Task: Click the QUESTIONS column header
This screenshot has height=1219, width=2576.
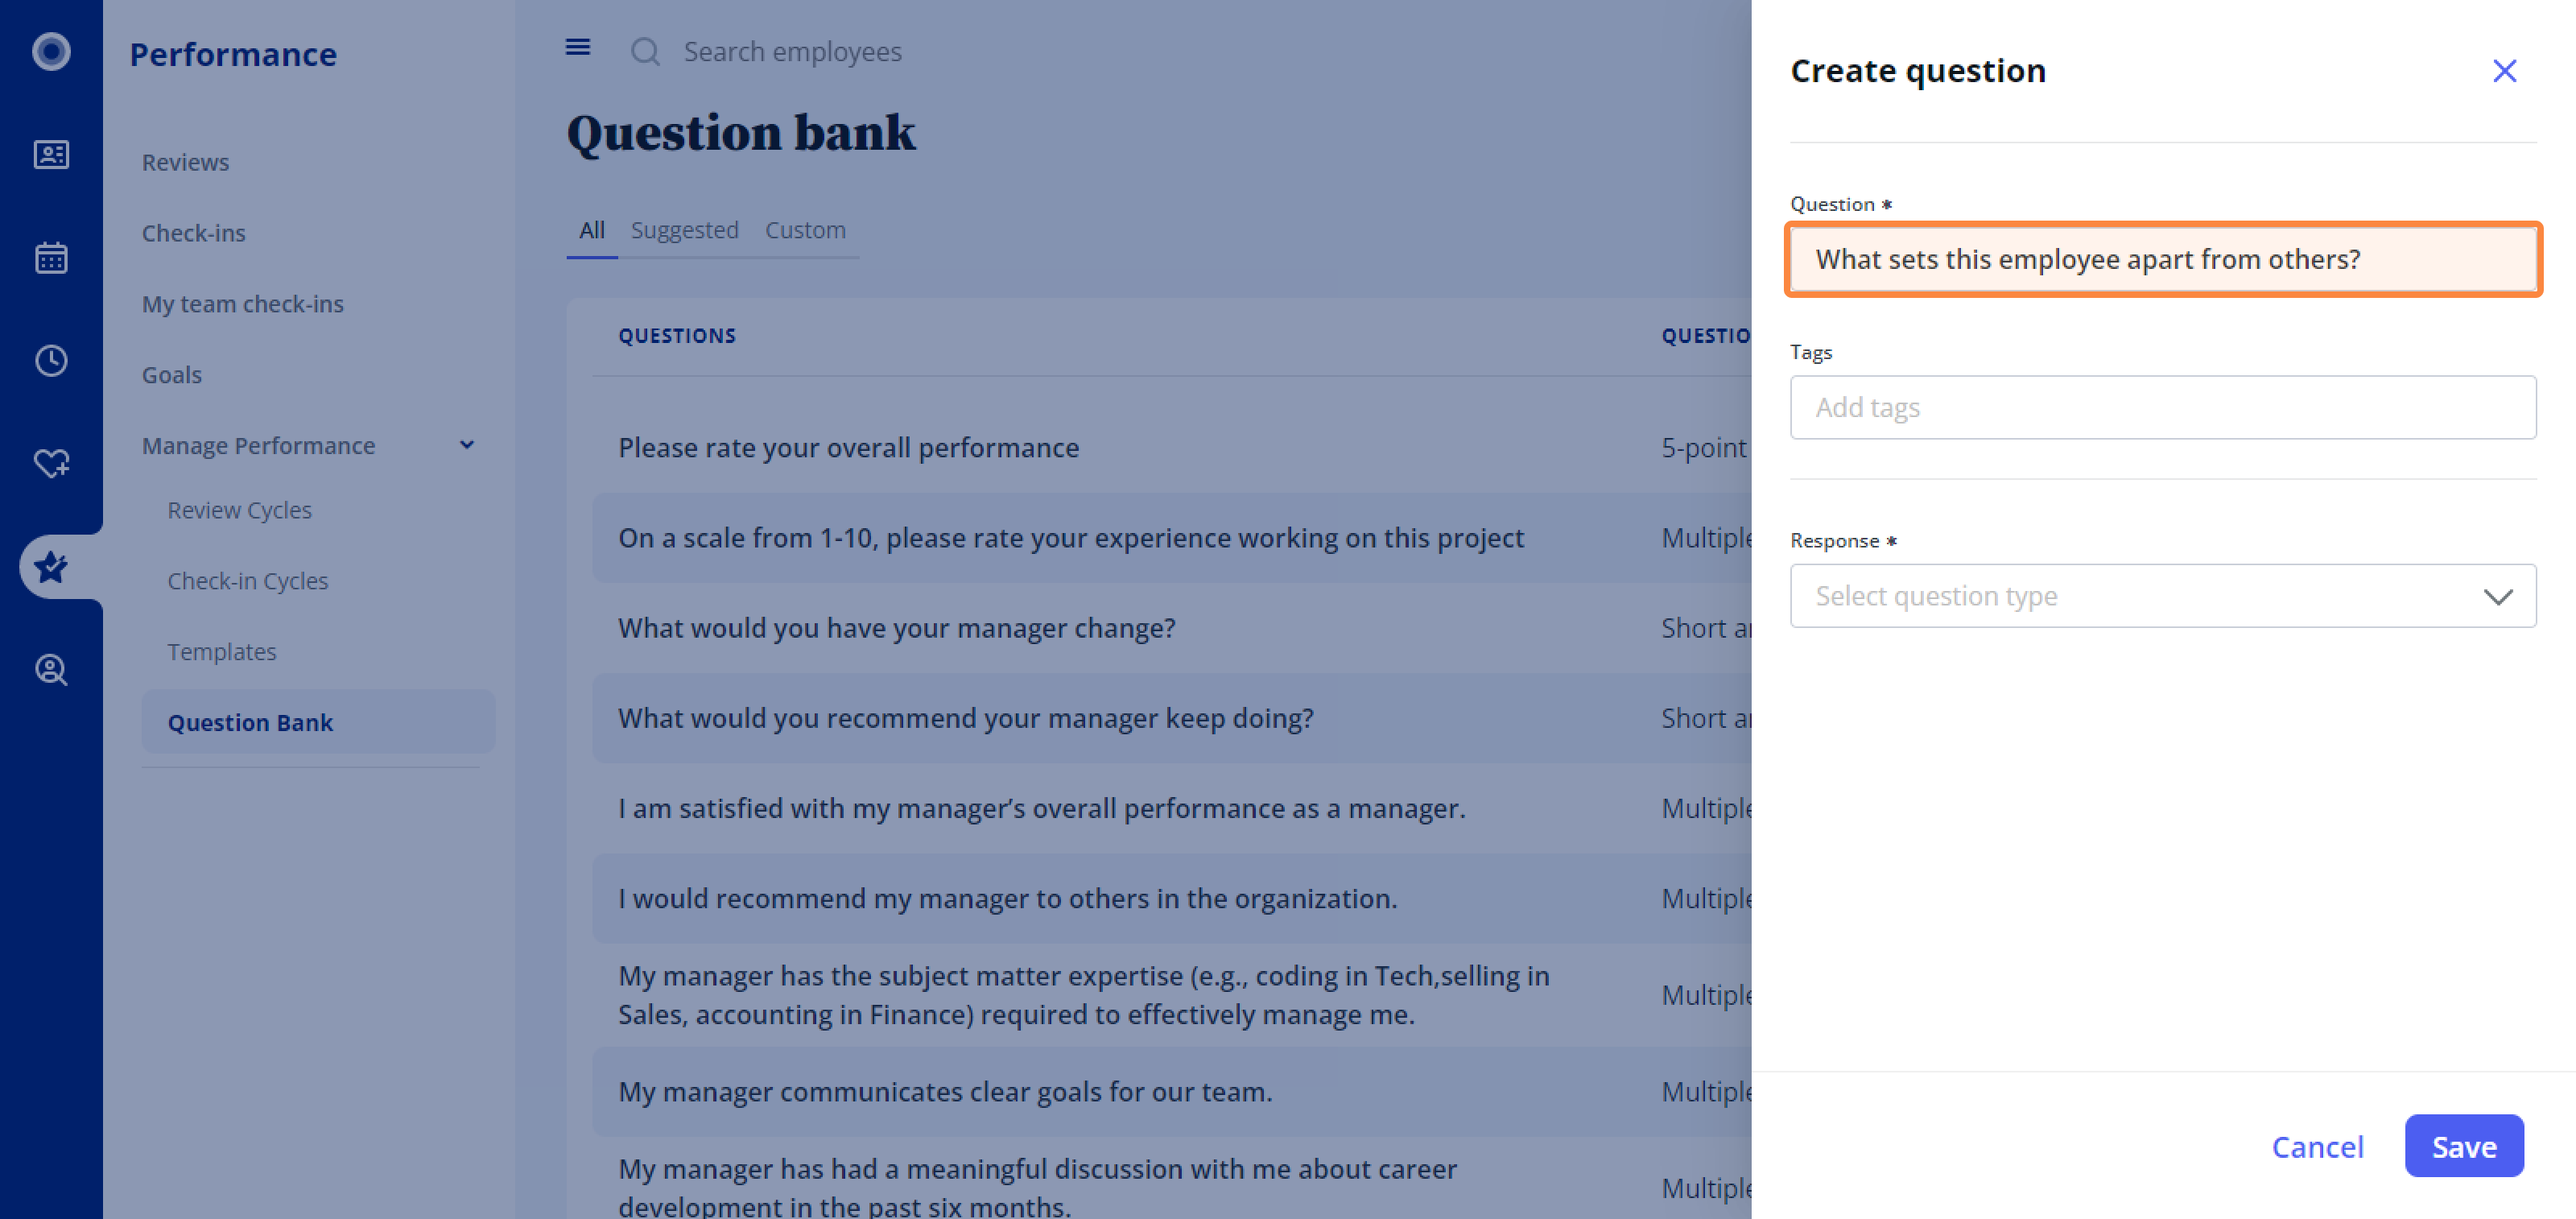Action: click(677, 336)
